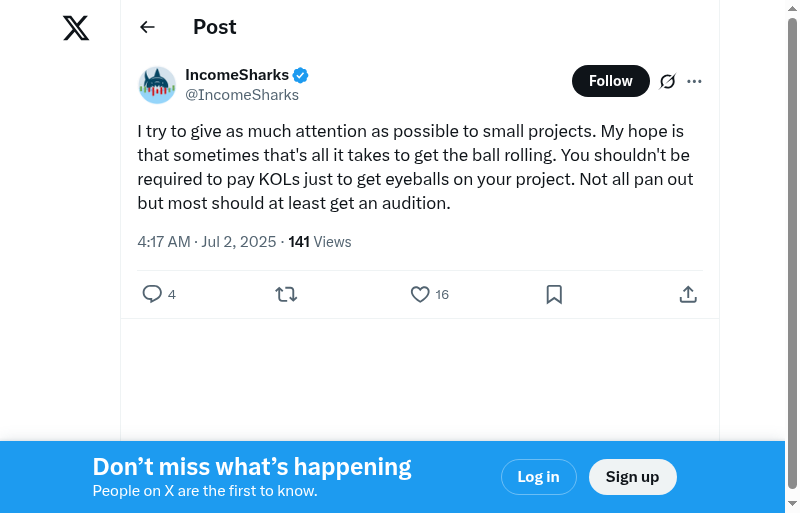800x513 pixels.
Task: Click the scrollbar down arrow
Action: 792,504
